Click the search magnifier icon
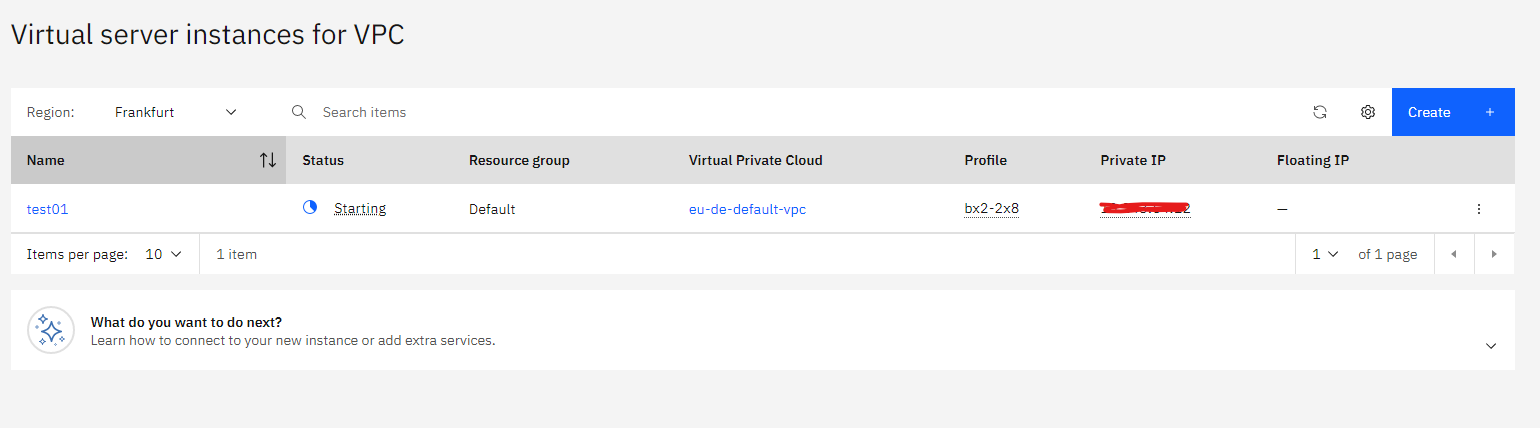The height and width of the screenshot is (428, 1540). coord(298,112)
